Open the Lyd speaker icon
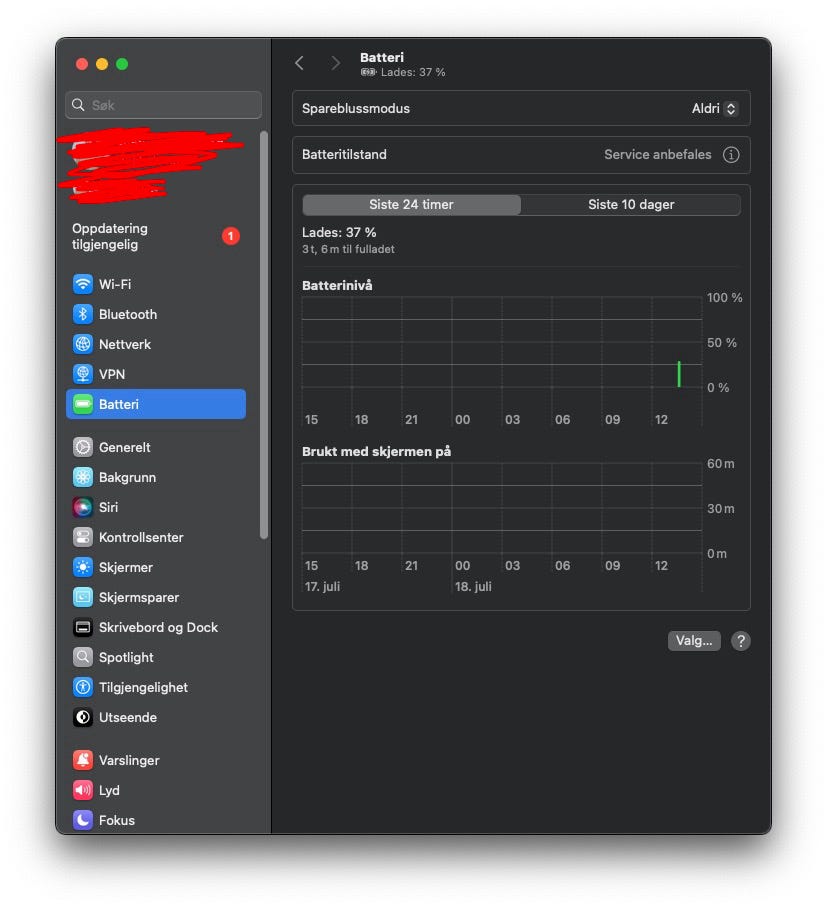Viewport: 827px width, 908px height. (x=83, y=790)
